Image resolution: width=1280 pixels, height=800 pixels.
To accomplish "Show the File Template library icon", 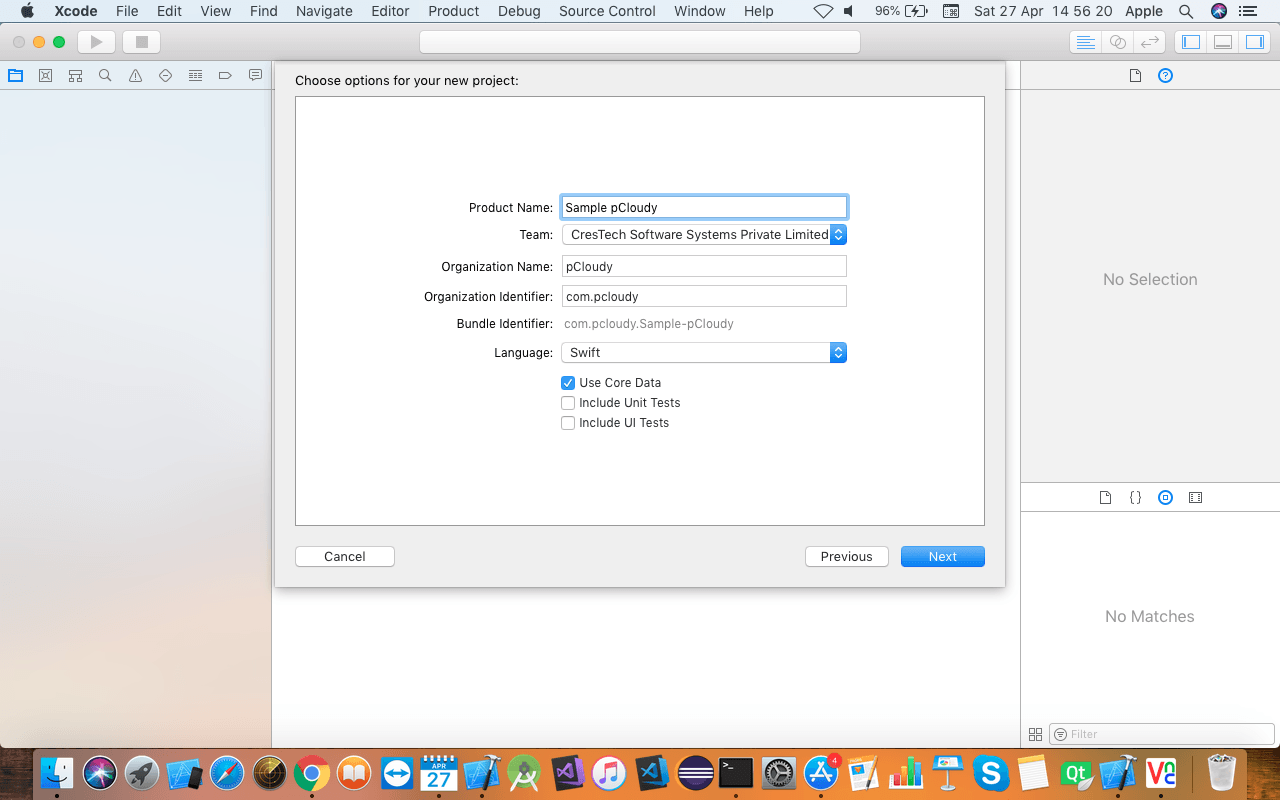I will click(x=1105, y=497).
